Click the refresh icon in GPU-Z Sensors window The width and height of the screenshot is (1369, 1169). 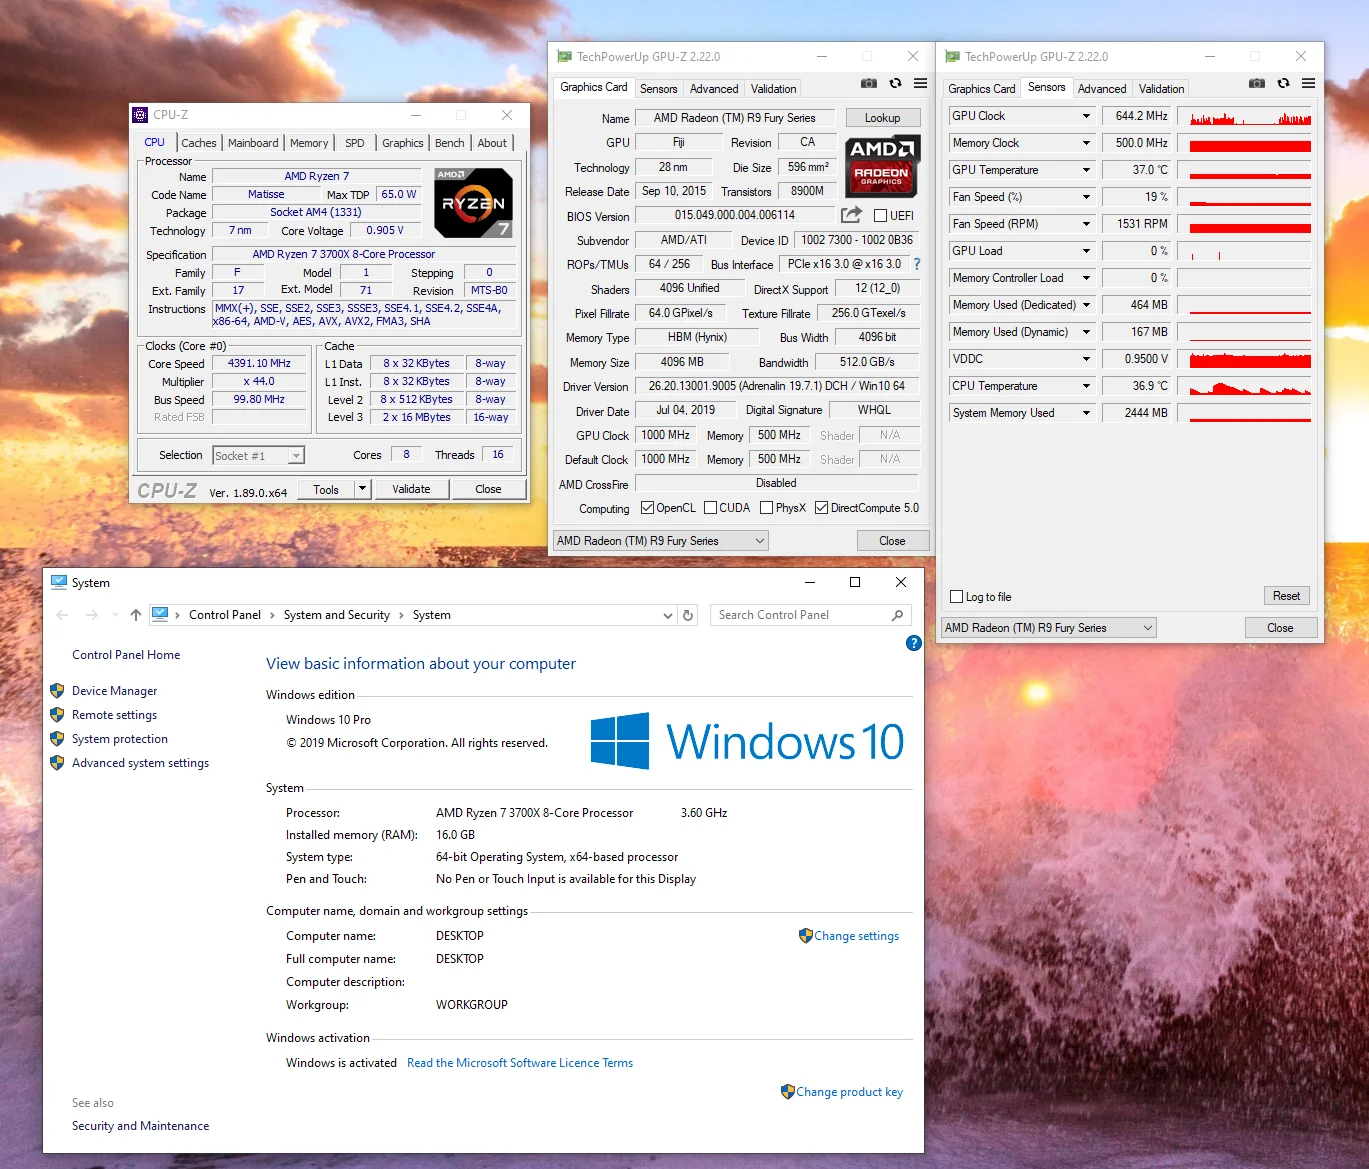[x=1283, y=84]
